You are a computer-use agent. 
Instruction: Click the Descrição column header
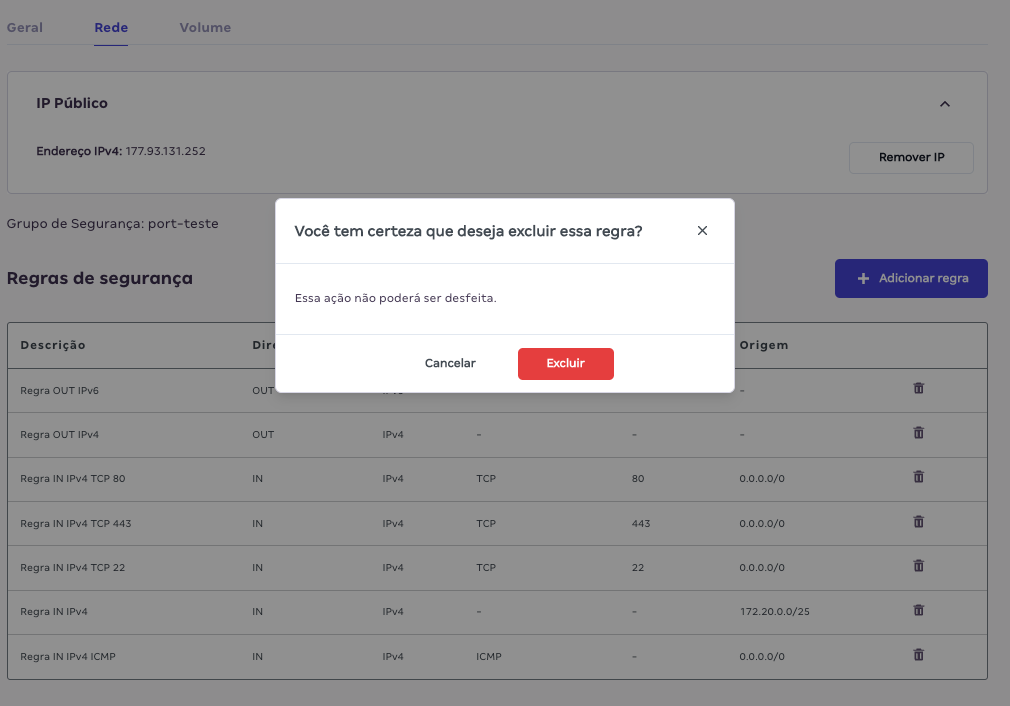tap(53, 345)
